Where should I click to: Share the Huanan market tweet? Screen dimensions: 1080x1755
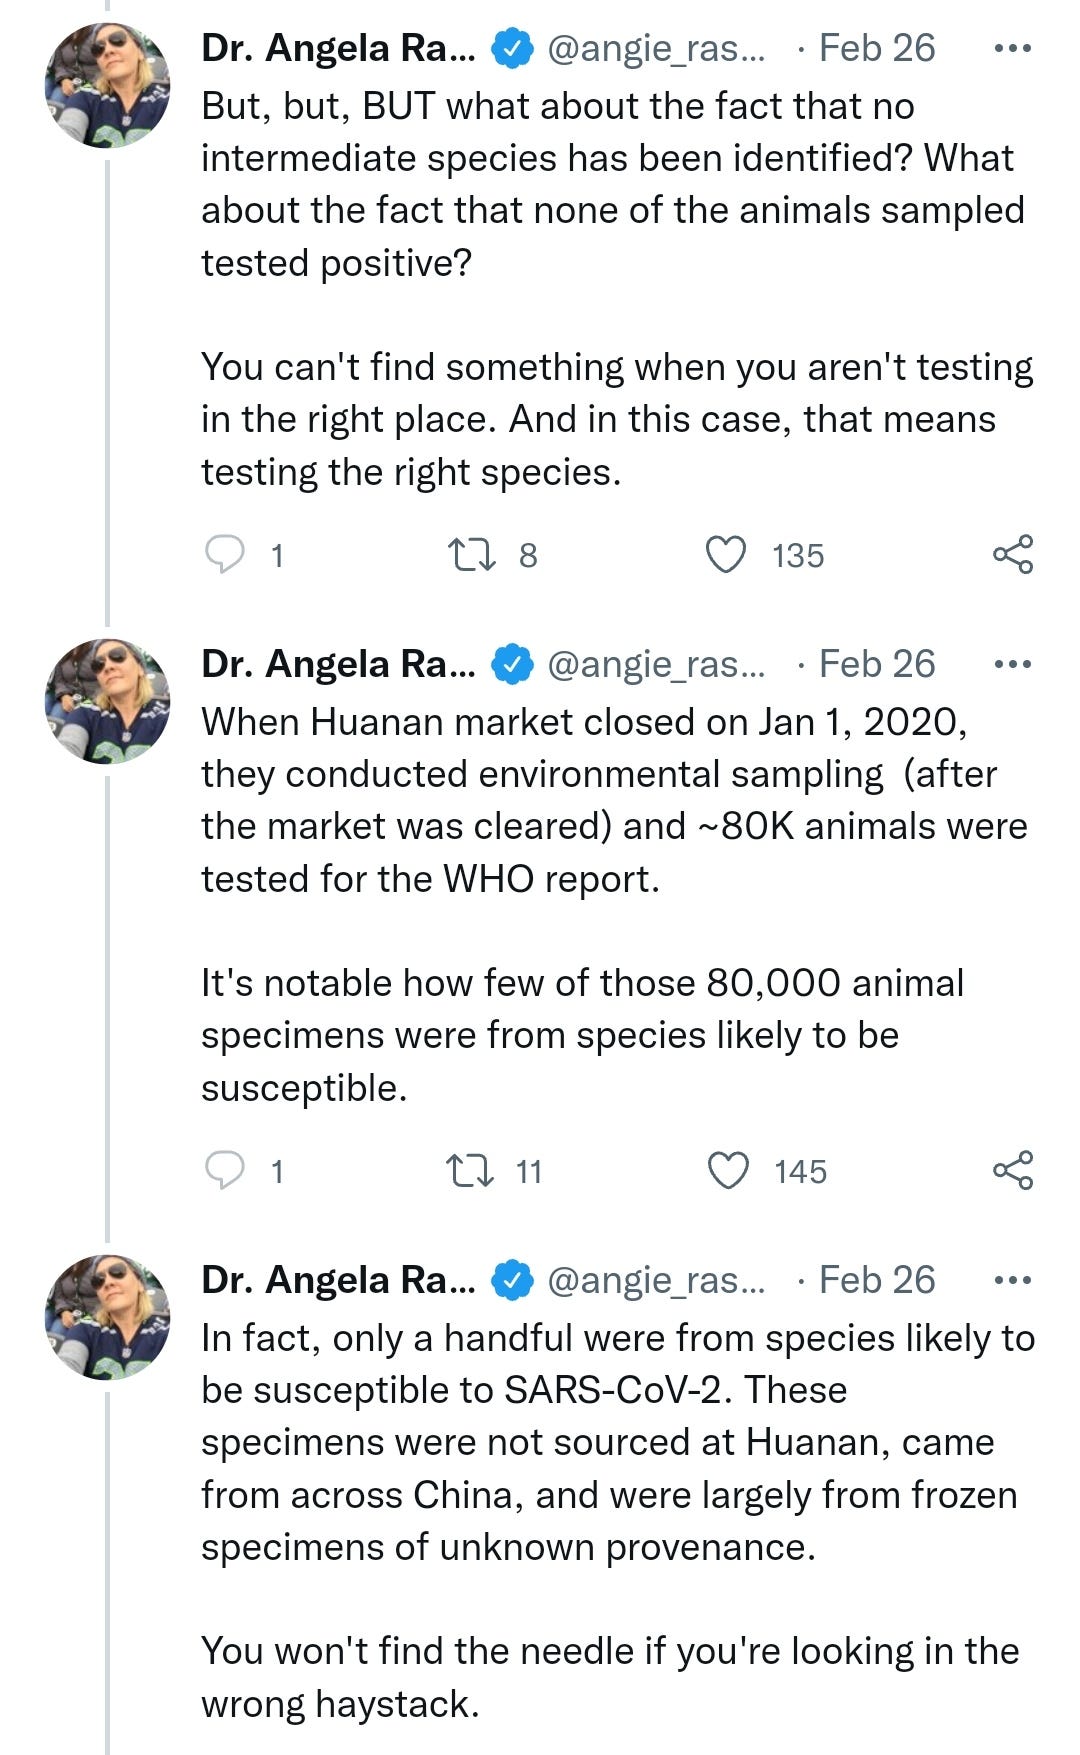[1012, 1170]
